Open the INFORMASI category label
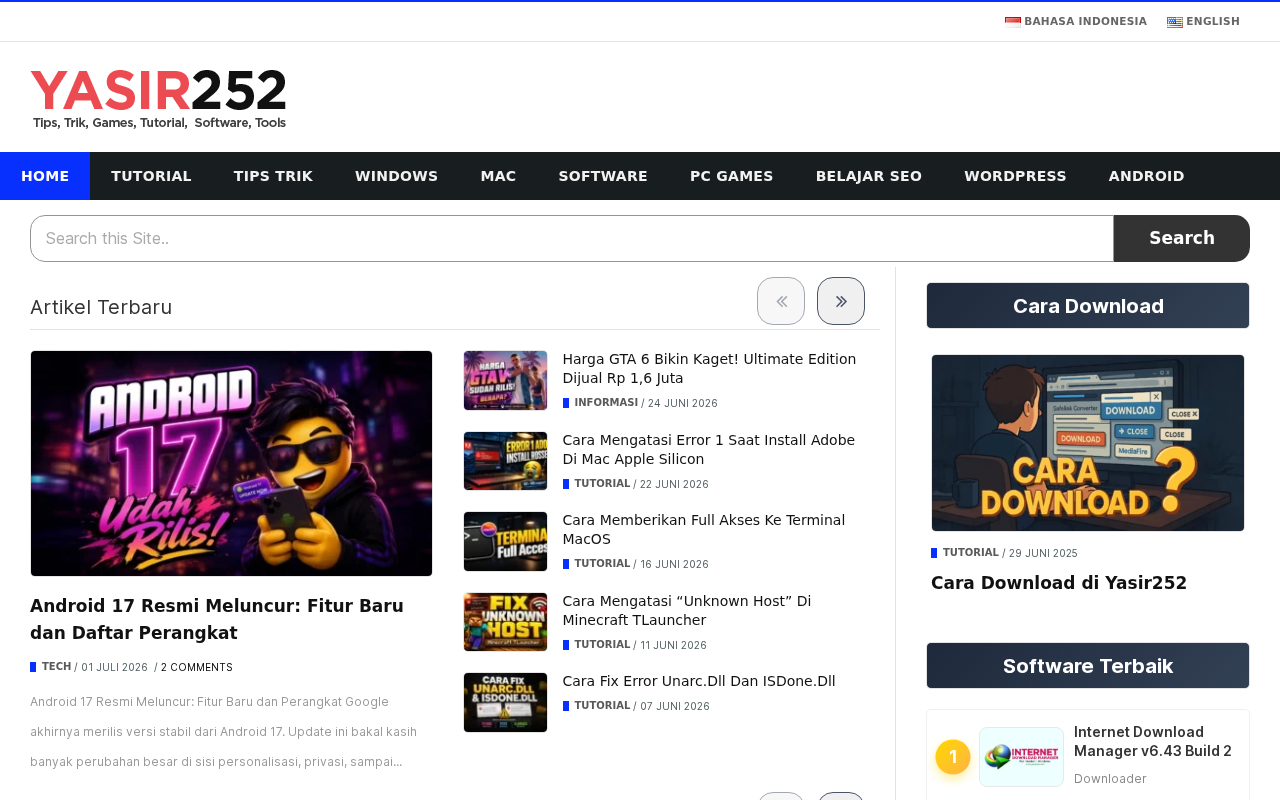The image size is (1280, 800). click(x=606, y=403)
